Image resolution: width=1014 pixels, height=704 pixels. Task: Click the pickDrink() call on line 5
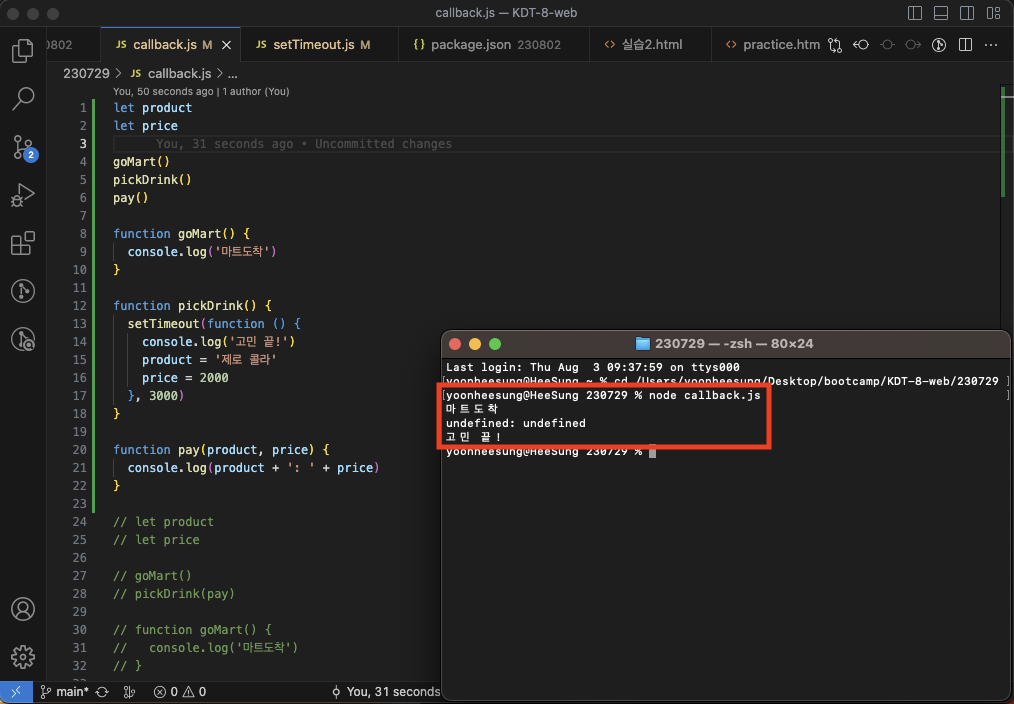(152, 180)
